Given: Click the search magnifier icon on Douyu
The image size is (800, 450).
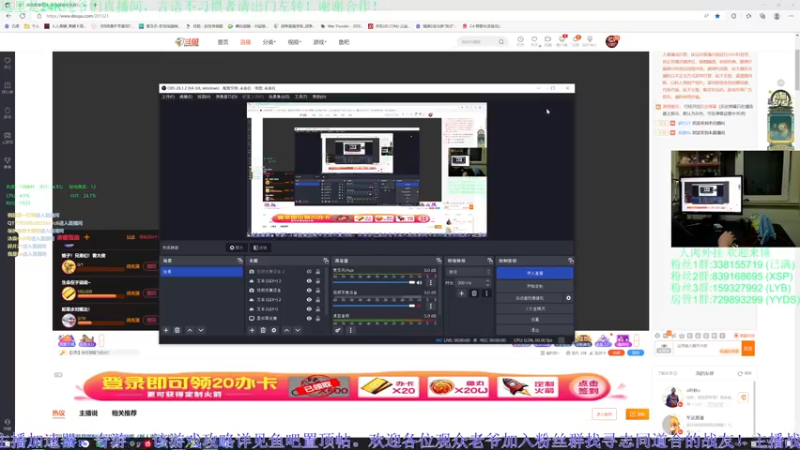Looking at the screenshot, I should (501, 42).
